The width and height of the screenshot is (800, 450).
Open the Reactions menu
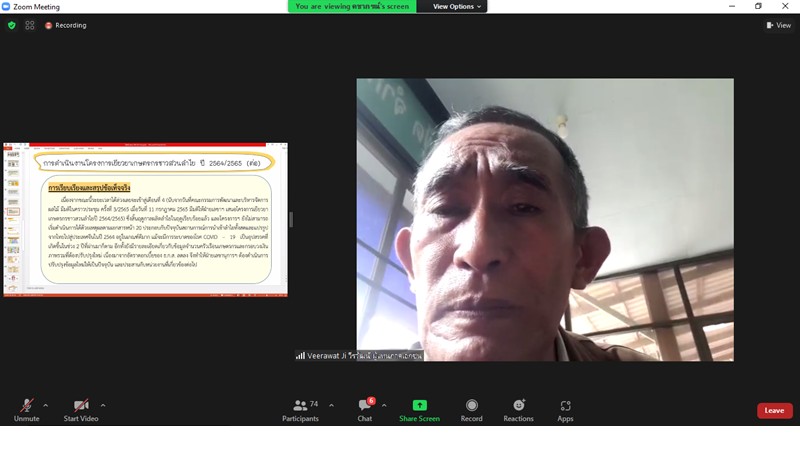[518, 410]
